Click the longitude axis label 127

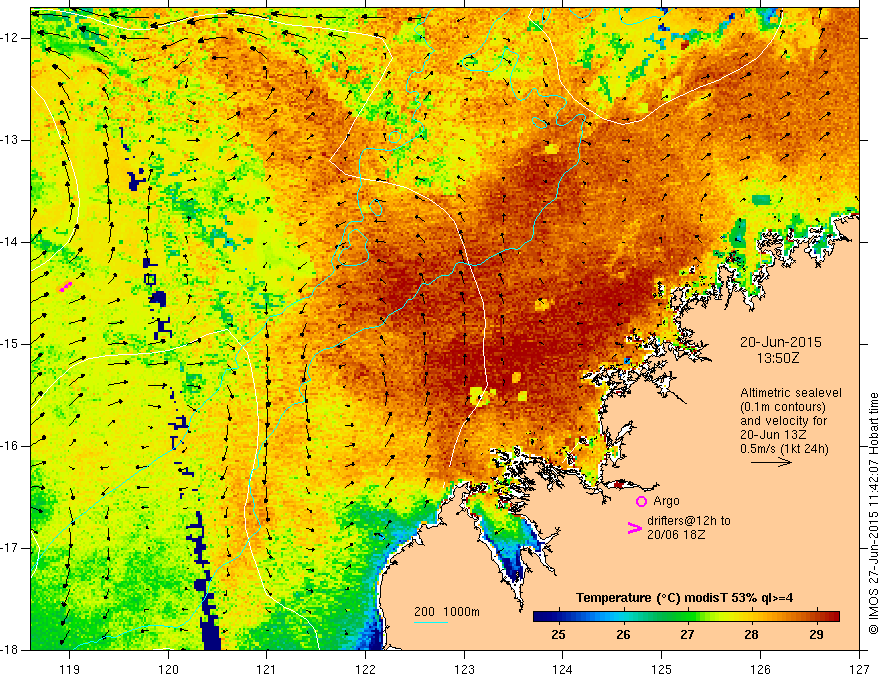click(859, 669)
